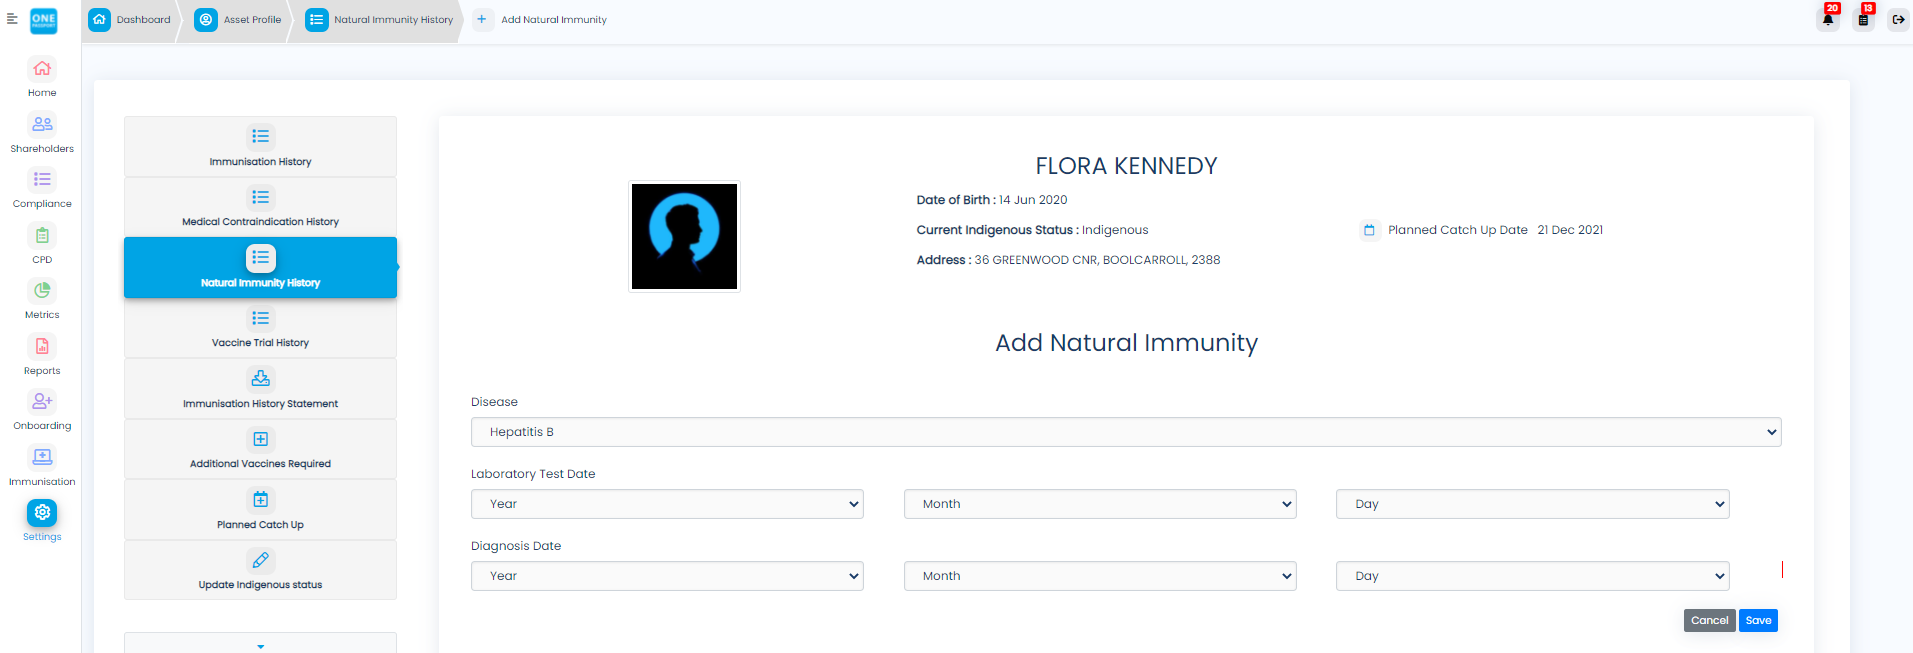1913x653 pixels.
Task: Click the ONE logo icon
Action: 44,20
